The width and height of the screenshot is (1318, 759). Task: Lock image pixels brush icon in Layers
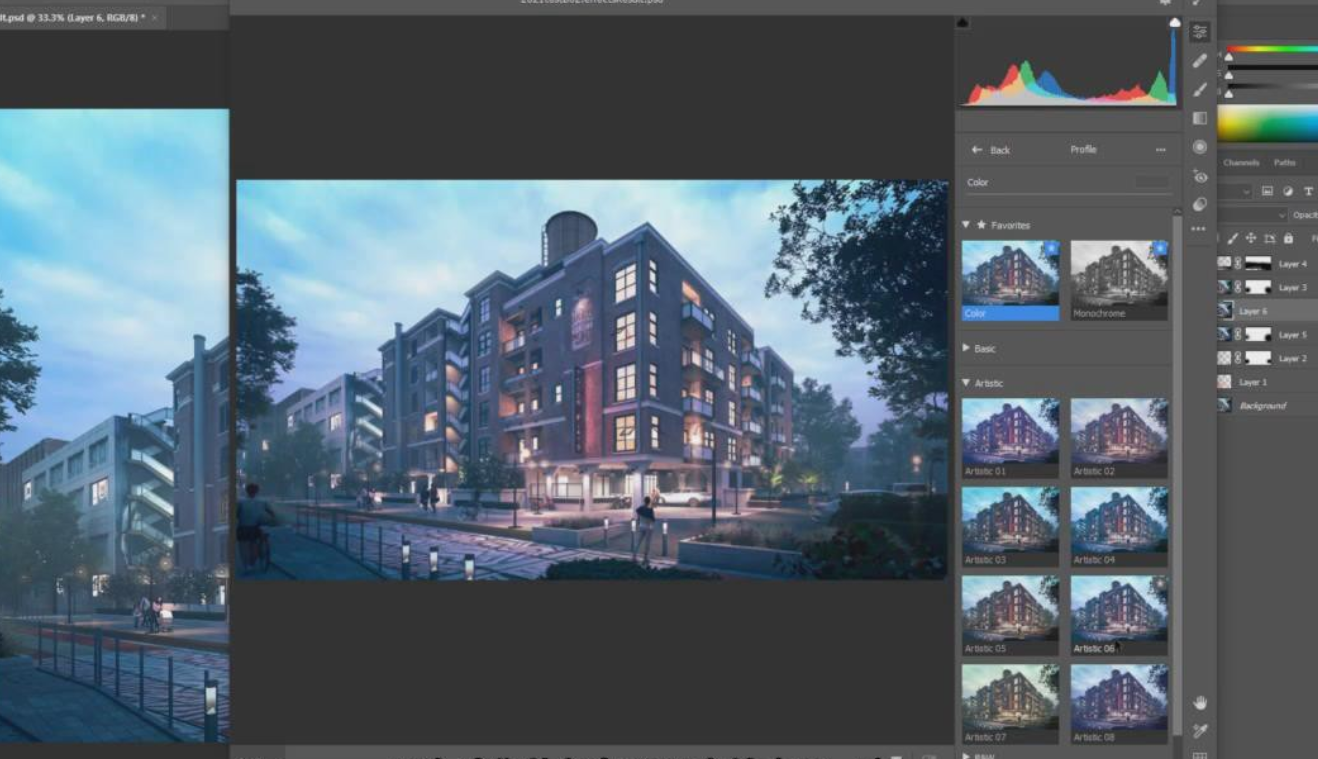point(1233,238)
